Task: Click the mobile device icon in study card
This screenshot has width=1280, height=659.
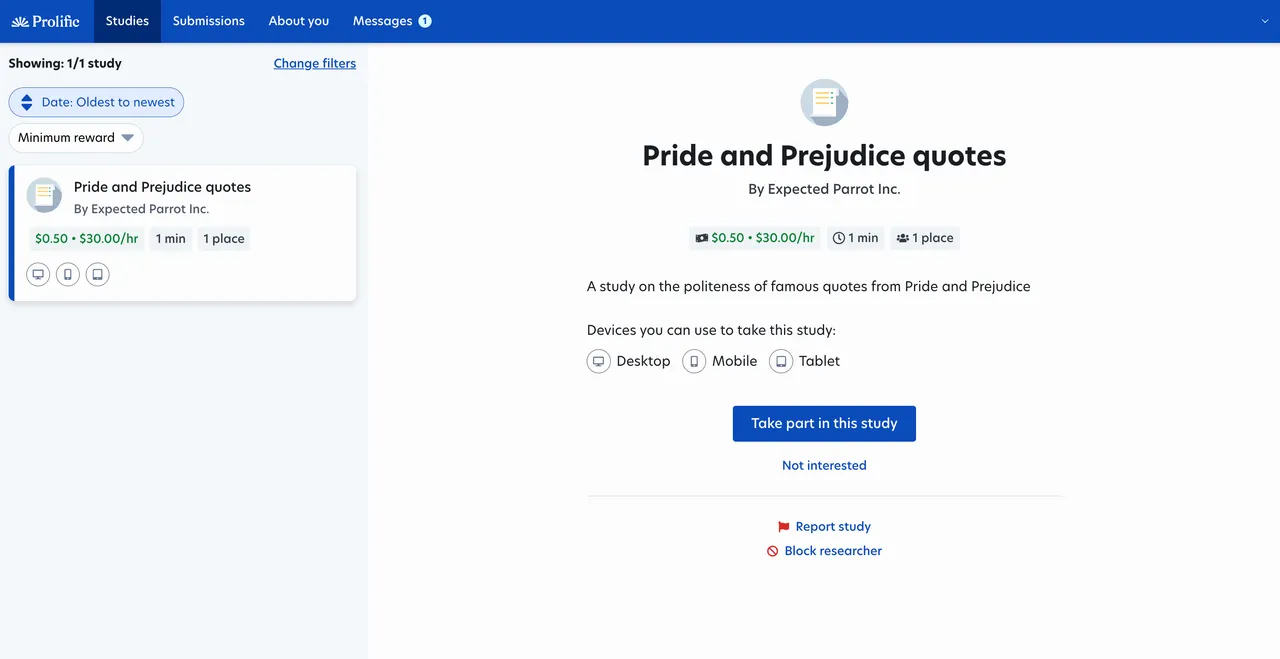Action: tap(68, 274)
